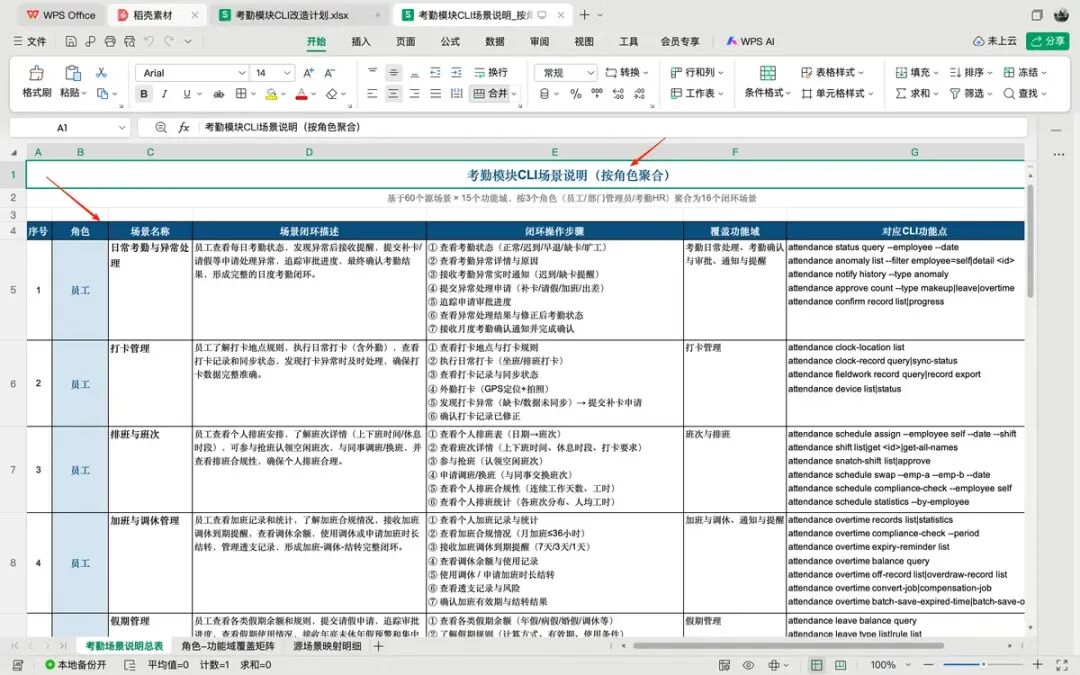This screenshot has height=675, width=1080.
Task: Open the 插入 ribbon tab
Action: (x=361, y=41)
